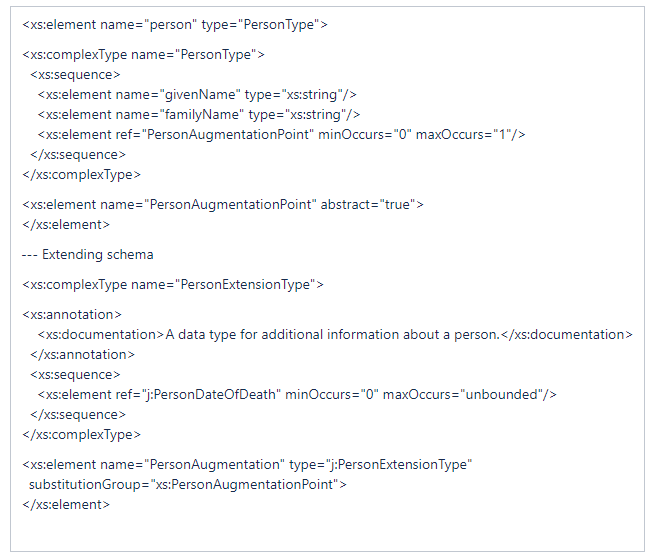Click the substitutionGroup attribute line
This screenshot has width=655, height=559.
point(188,485)
